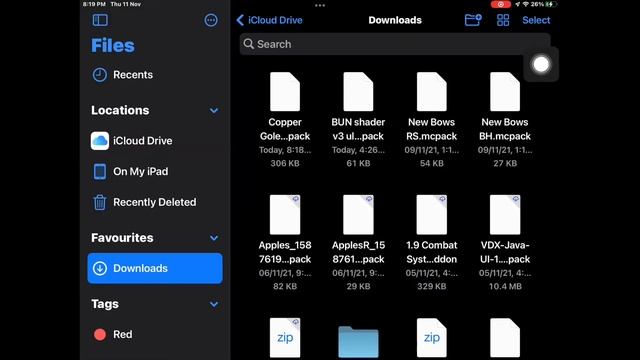The height and width of the screenshot is (360, 640).
Task: Create a new folder
Action: [473, 20]
